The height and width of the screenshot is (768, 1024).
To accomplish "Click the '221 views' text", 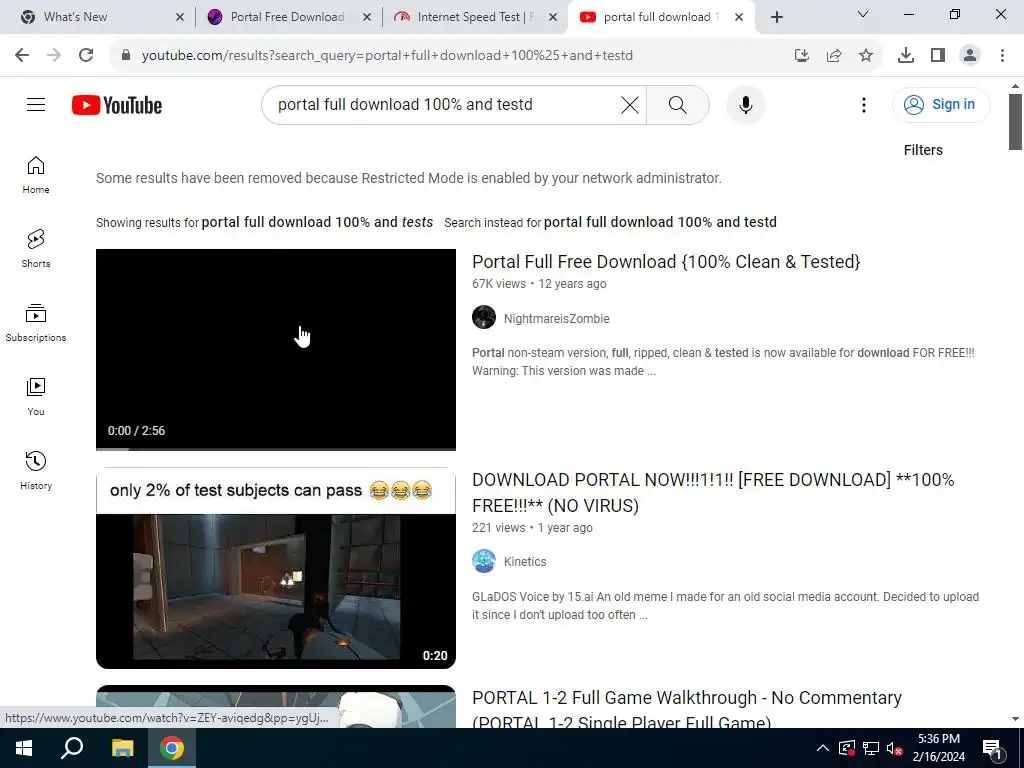I will coord(498,527).
